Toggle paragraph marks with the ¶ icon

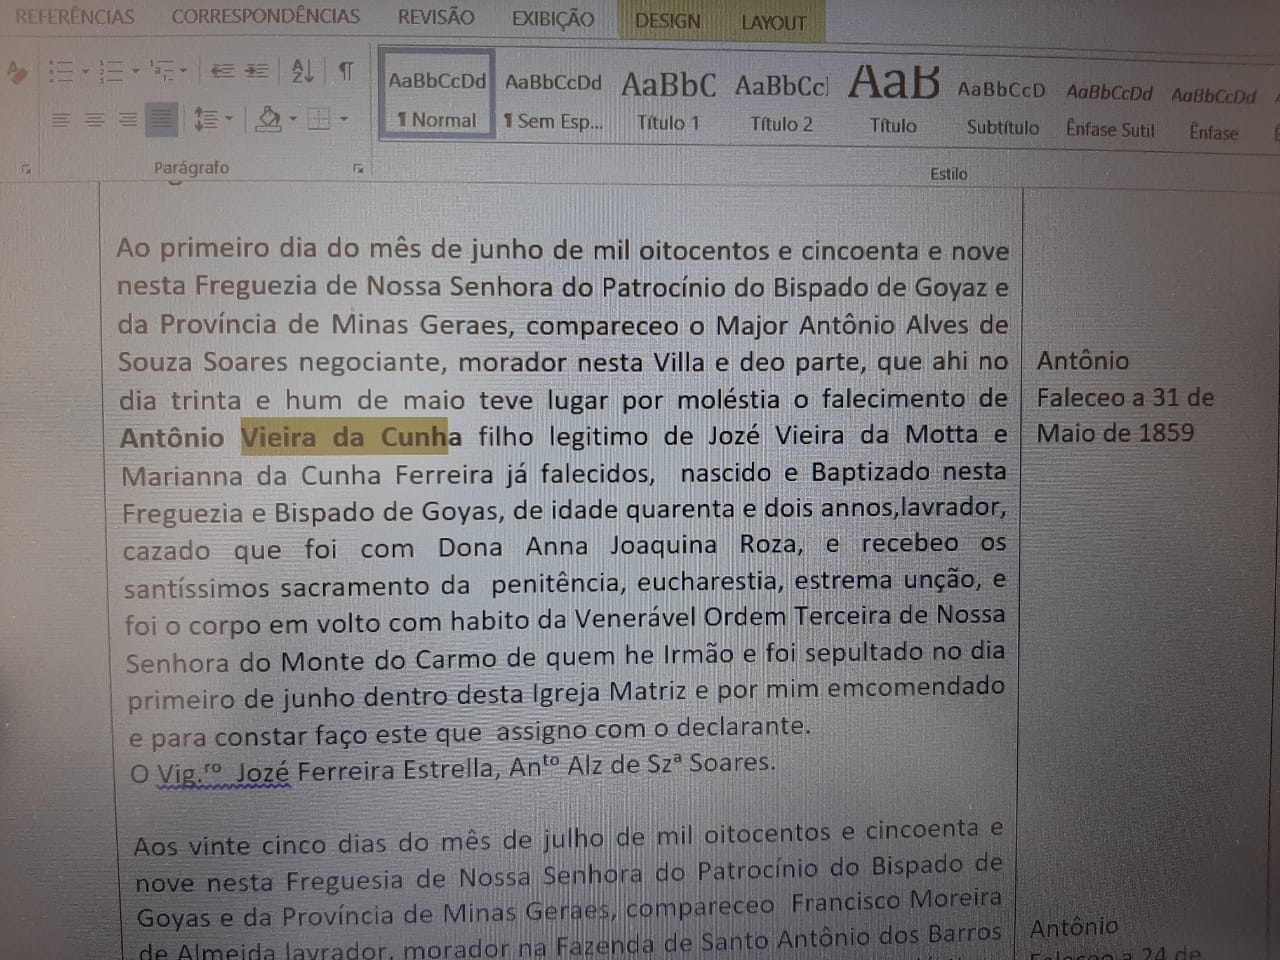click(346, 73)
